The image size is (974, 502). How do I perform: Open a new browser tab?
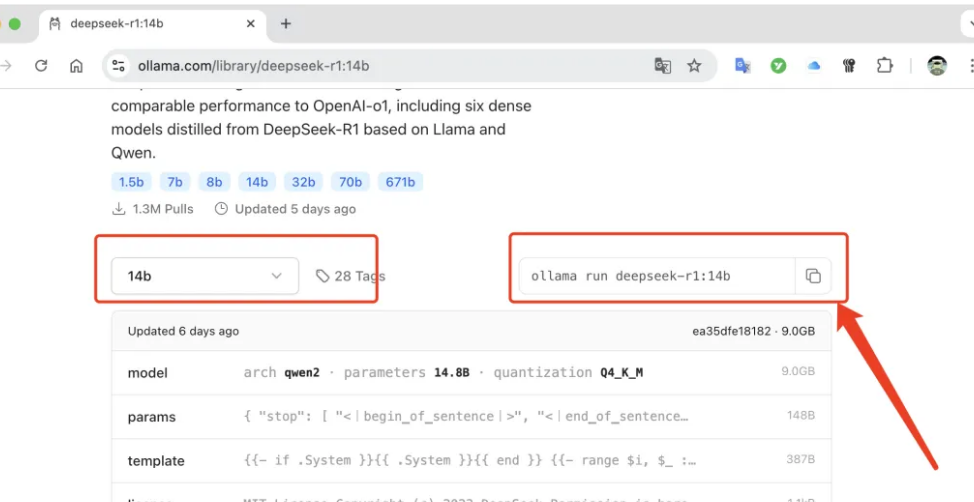[x=286, y=24]
